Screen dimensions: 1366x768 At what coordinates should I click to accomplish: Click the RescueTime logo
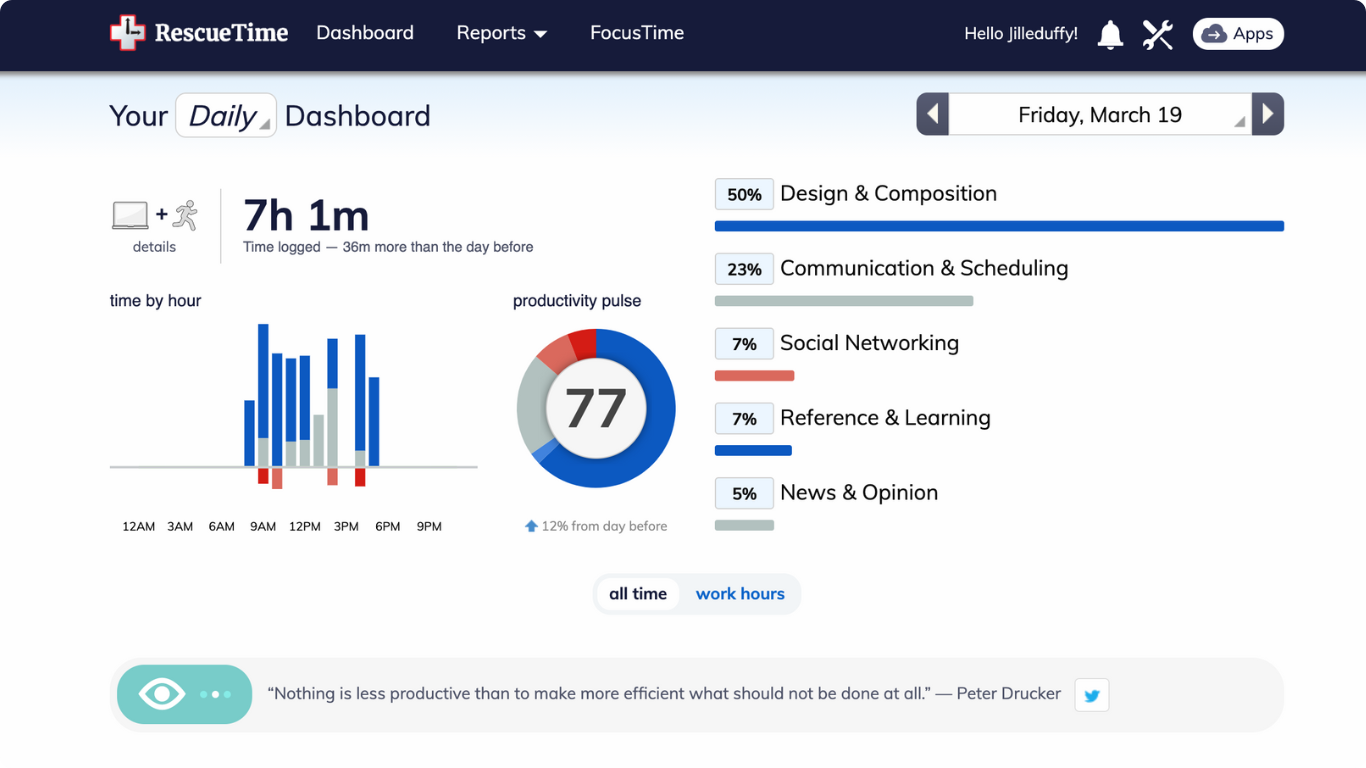tap(199, 33)
